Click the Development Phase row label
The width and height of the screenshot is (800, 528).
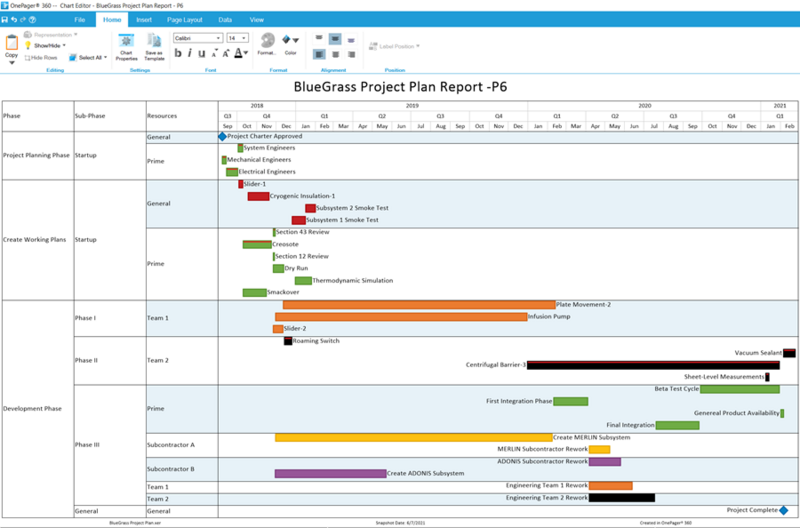click(32, 409)
